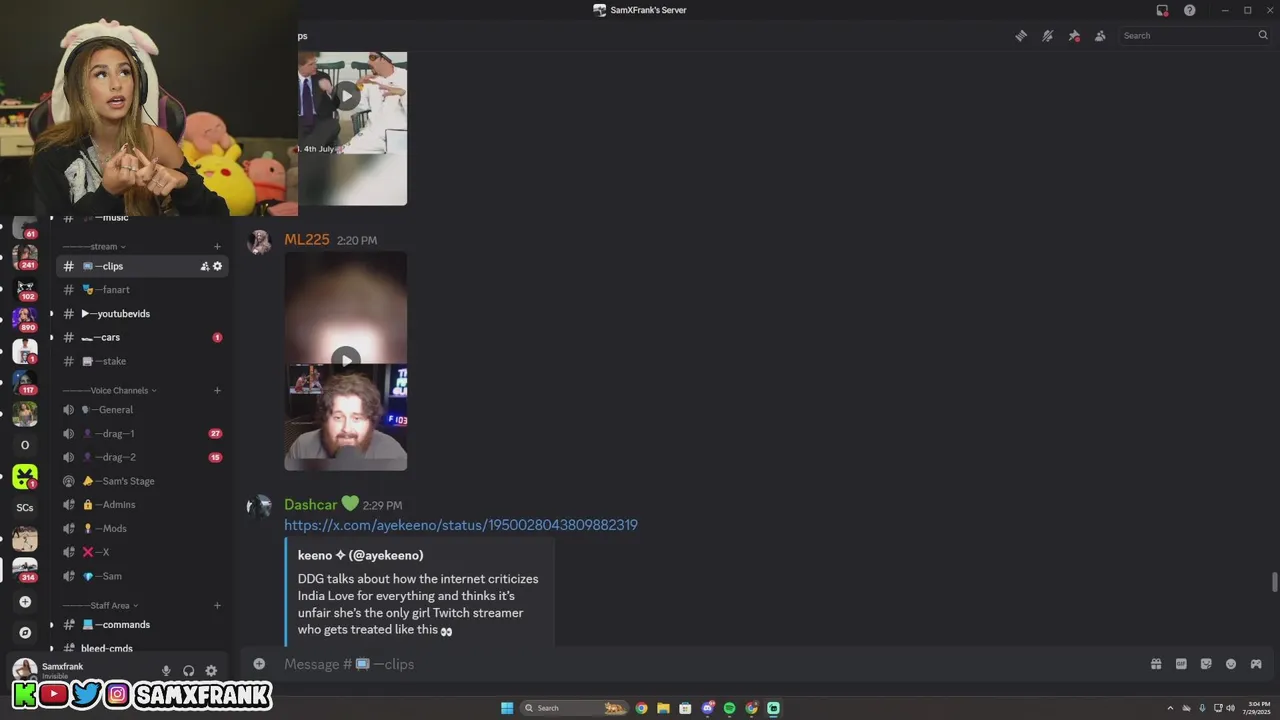
Task: Open server icon with 890 badge
Action: point(25,319)
